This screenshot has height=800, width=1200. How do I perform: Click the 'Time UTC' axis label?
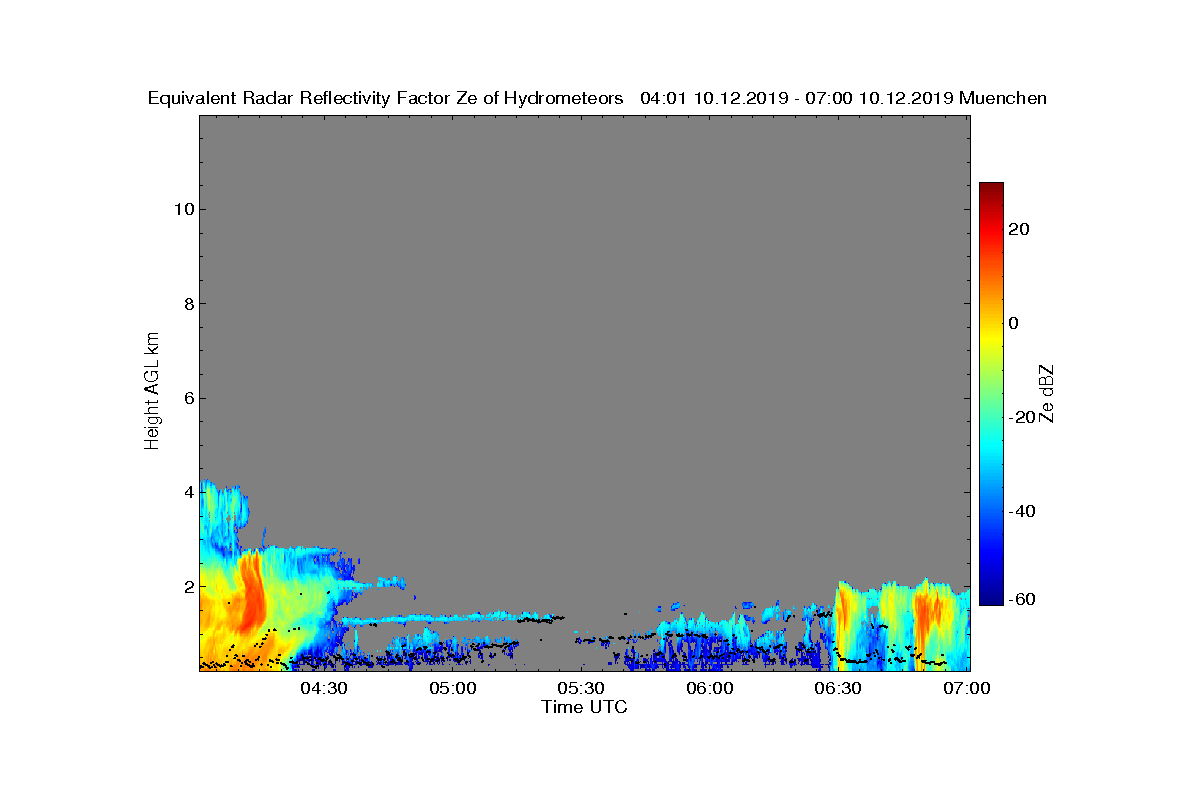click(585, 707)
